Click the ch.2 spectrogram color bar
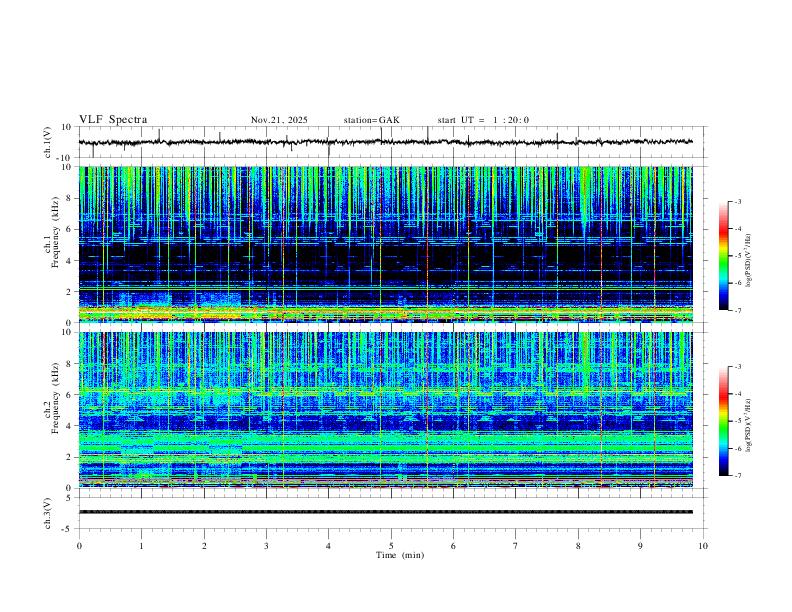 click(x=724, y=421)
